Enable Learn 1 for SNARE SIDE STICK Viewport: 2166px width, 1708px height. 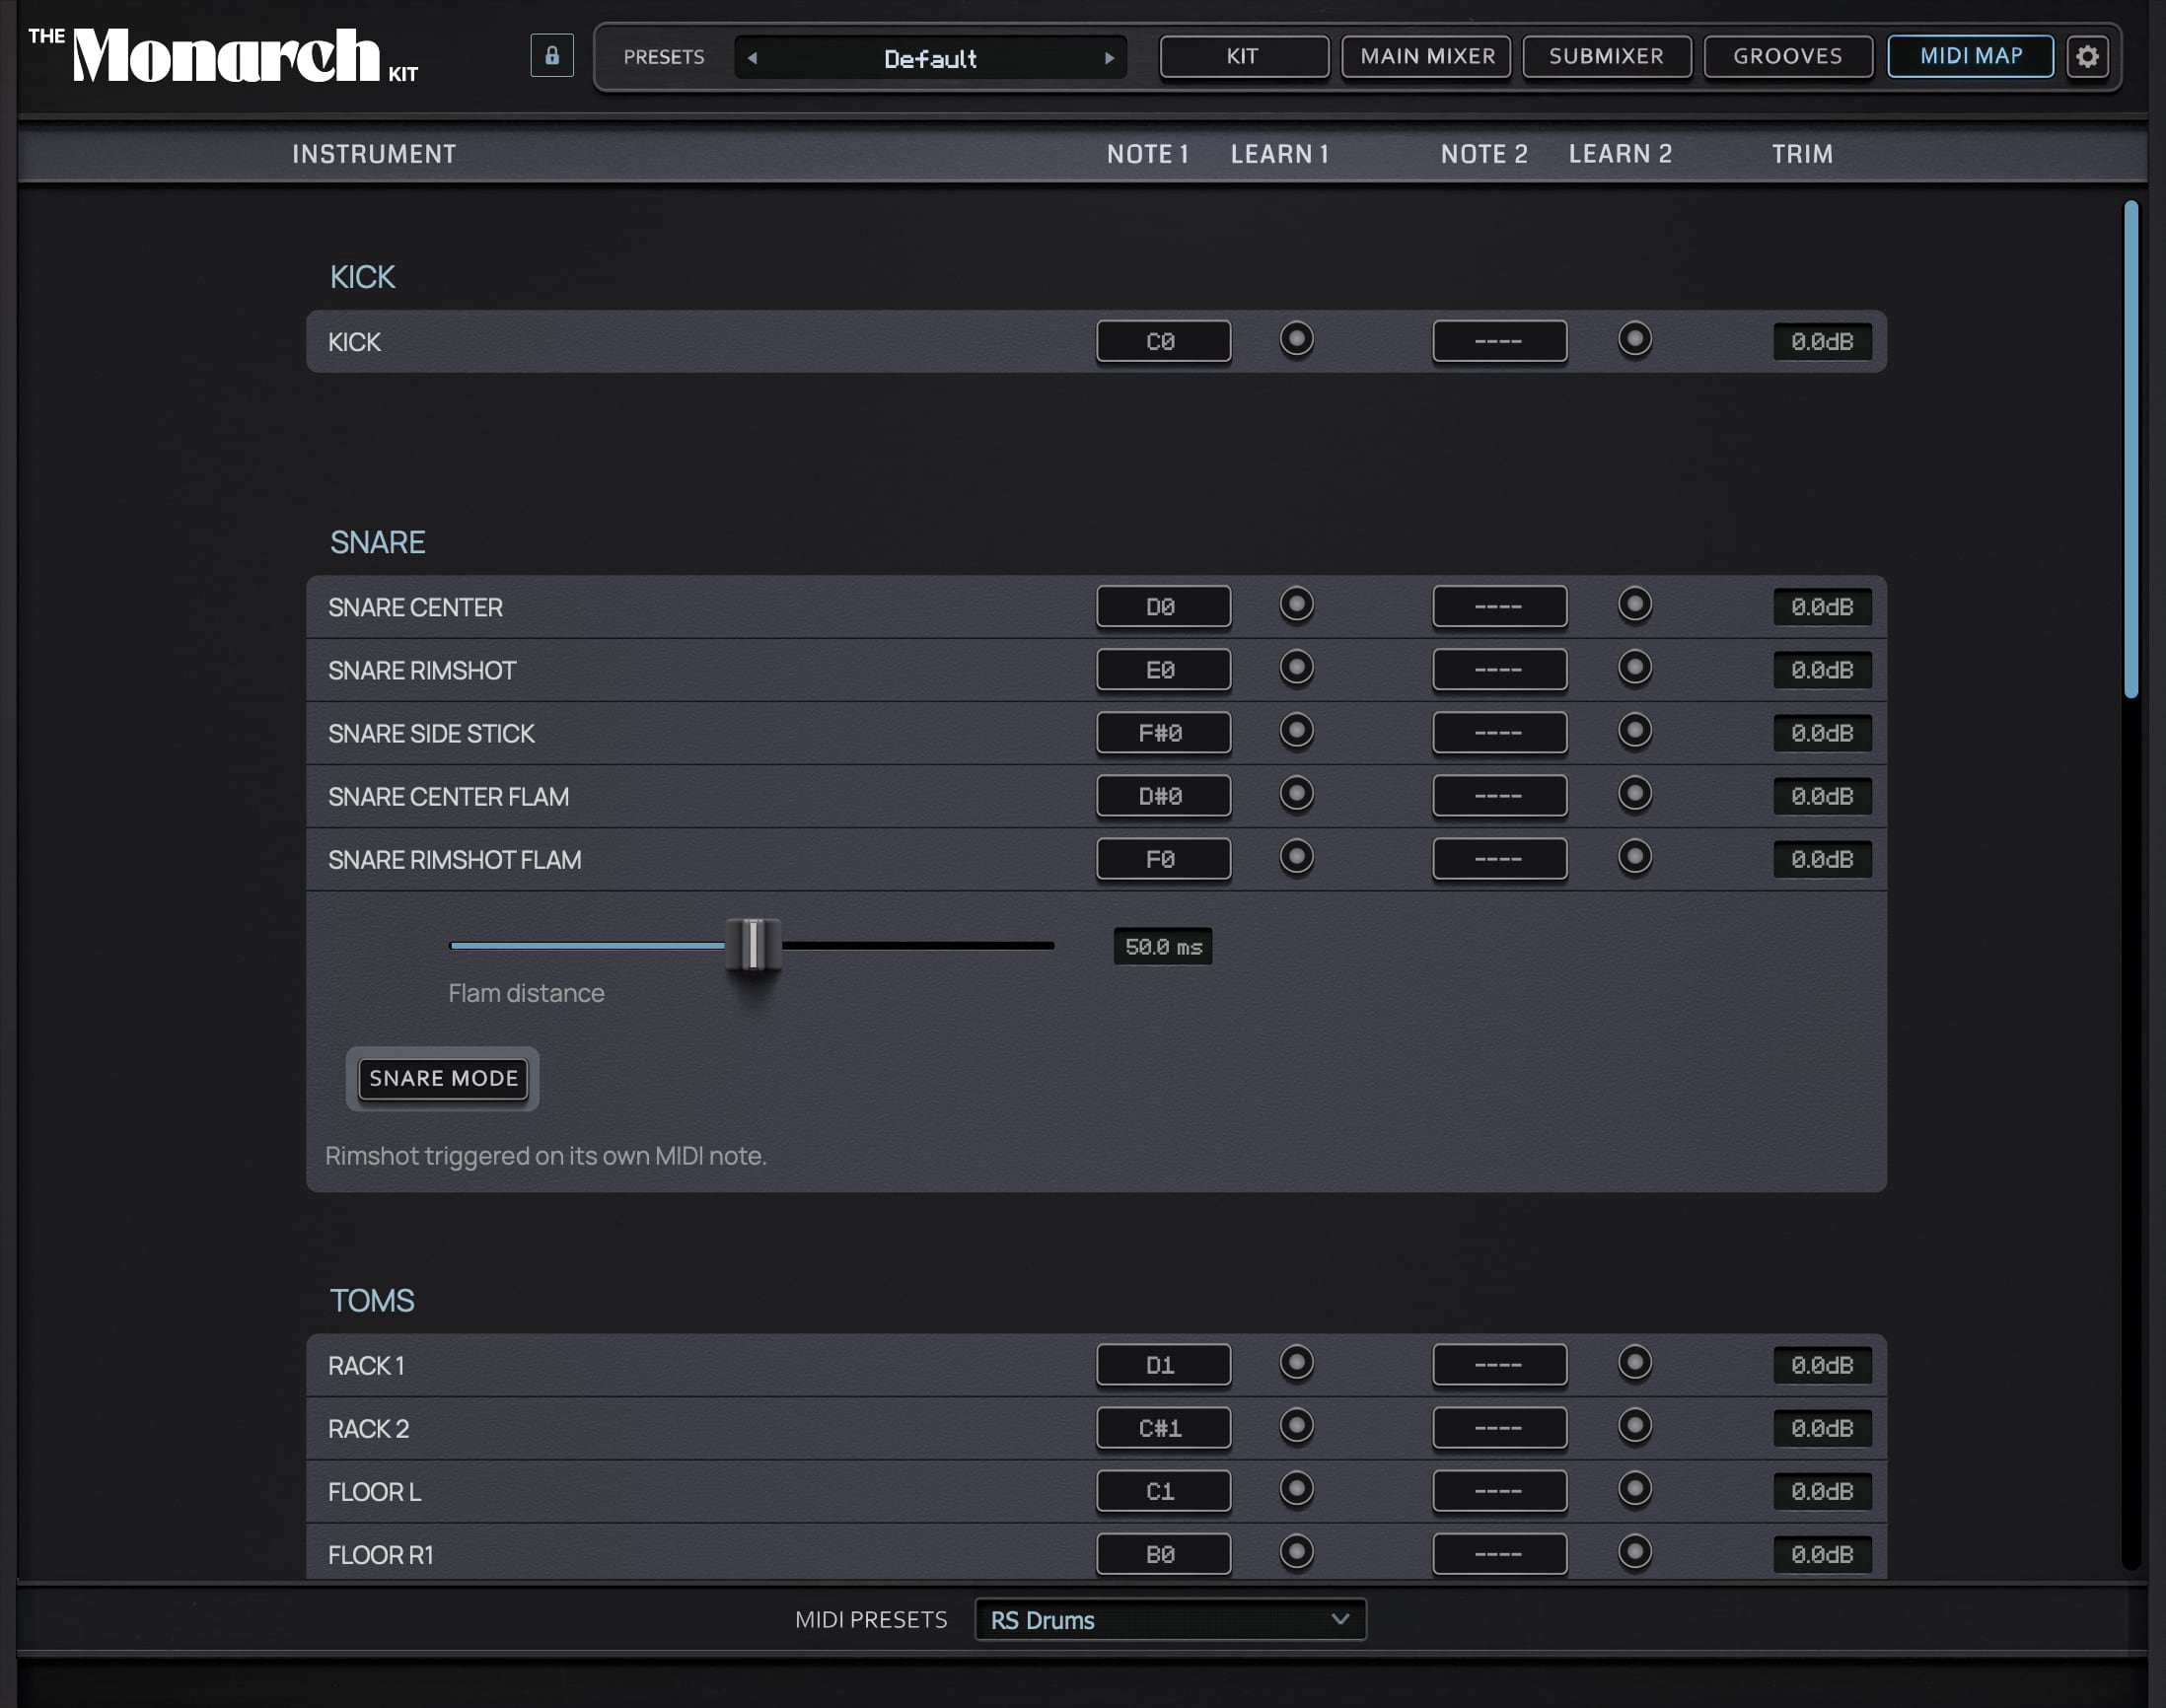[x=1296, y=730]
